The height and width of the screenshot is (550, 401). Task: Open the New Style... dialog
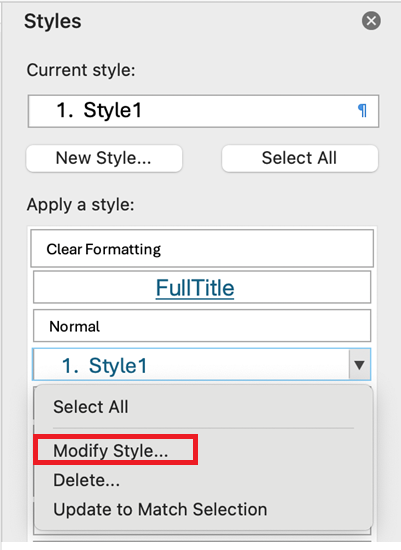tap(104, 158)
